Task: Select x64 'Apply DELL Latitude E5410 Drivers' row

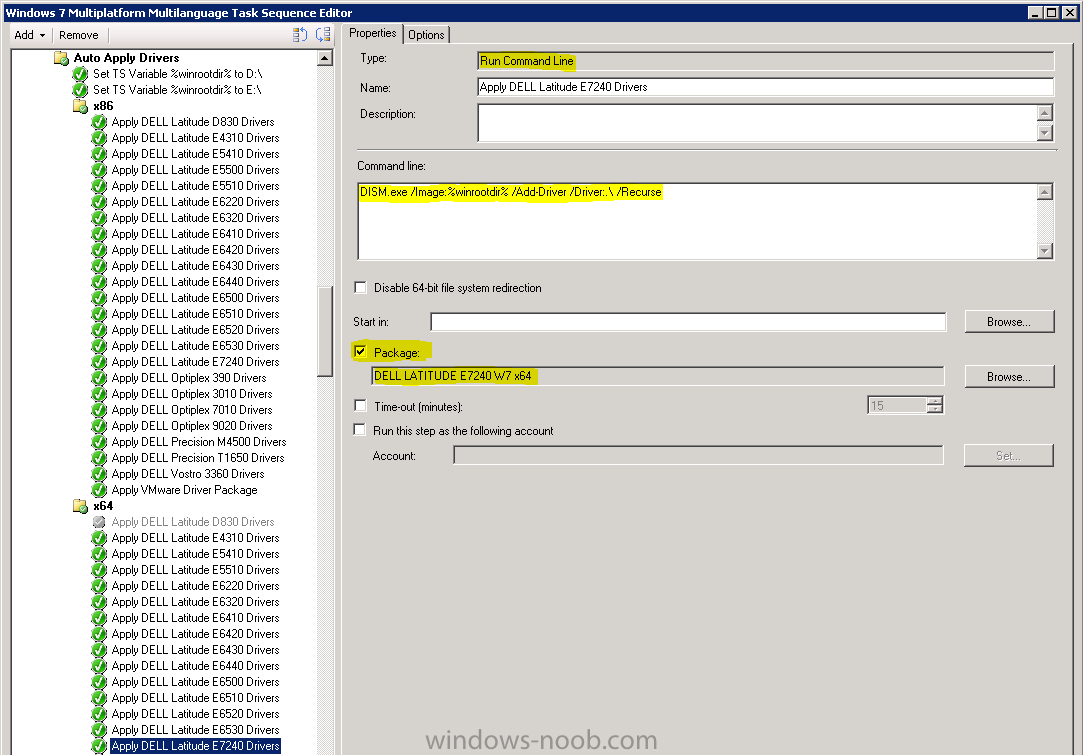Action: (x=195, y=554)
